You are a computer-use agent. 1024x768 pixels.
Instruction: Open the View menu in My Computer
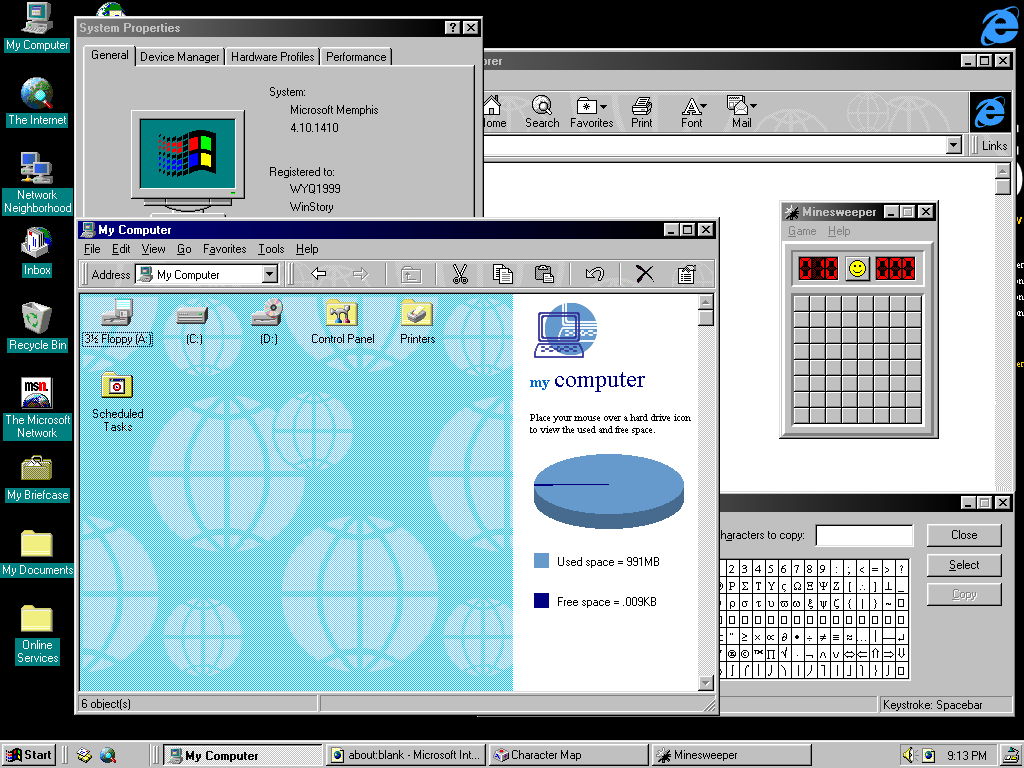[153, 249]
